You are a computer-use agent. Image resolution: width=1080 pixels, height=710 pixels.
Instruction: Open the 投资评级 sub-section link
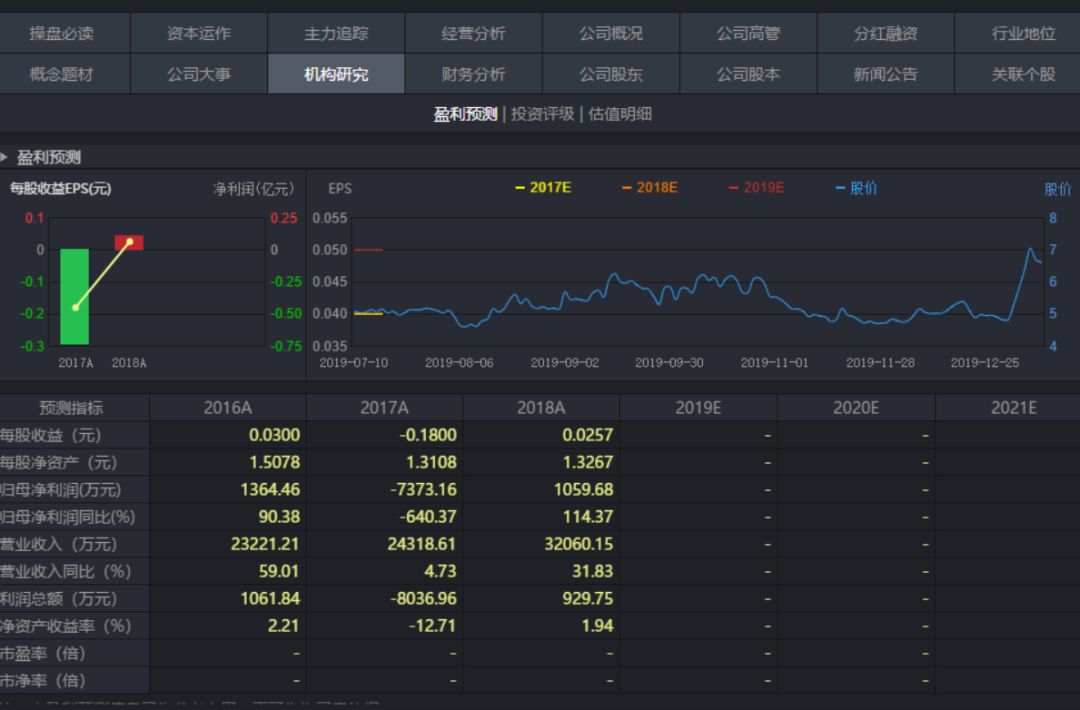pos(542,114)
